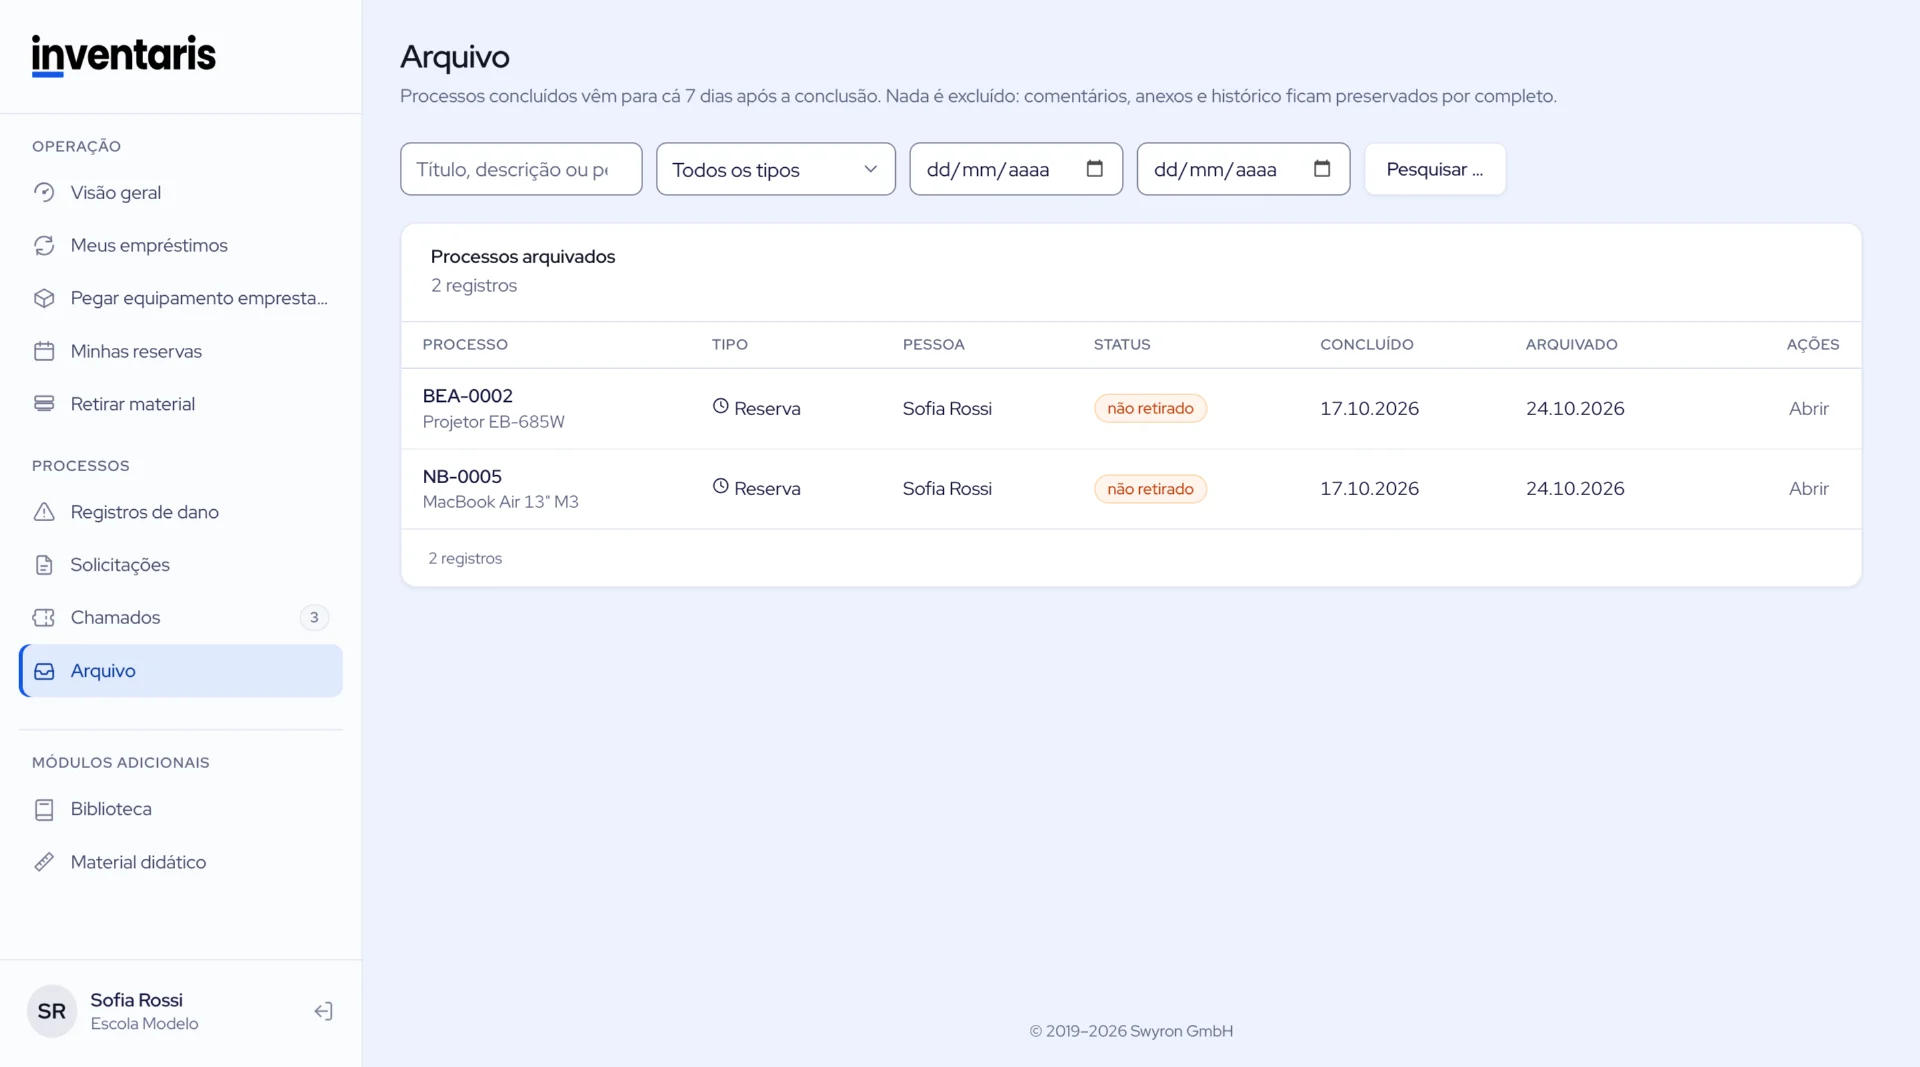This screenshot has height=1067, width=1920.
Task: Click the Registros de dano warning icon
Action: coord(44,512)
